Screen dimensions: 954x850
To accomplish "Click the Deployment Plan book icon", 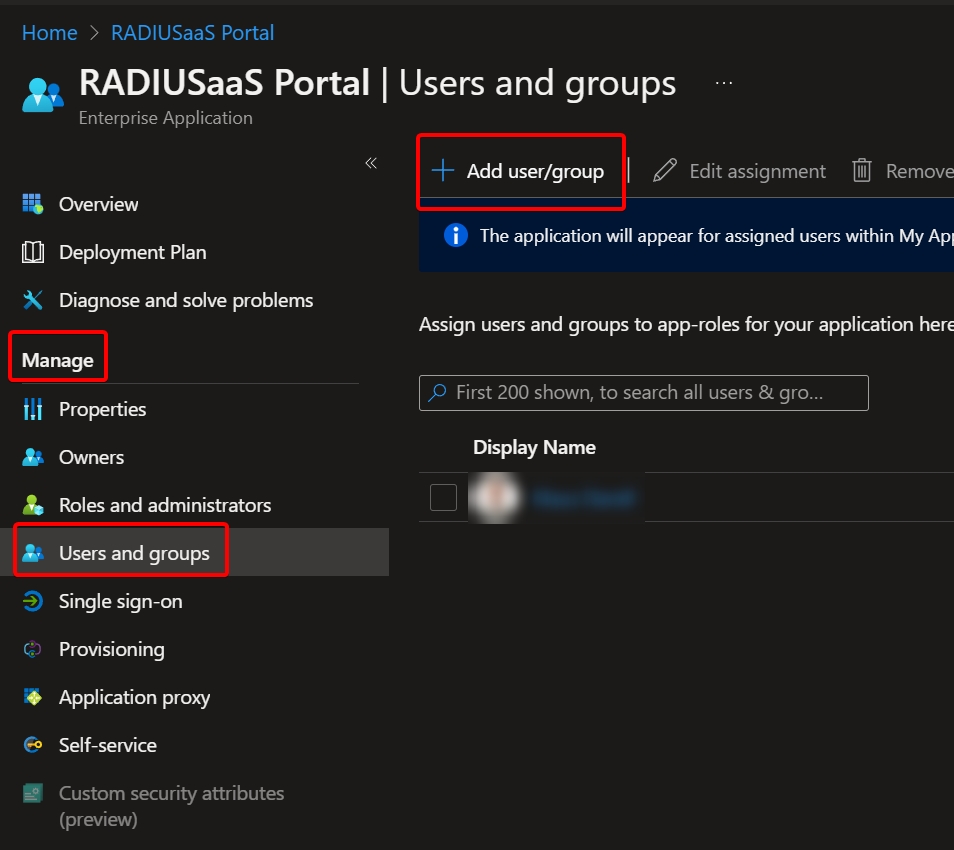I will pos(33,252).
